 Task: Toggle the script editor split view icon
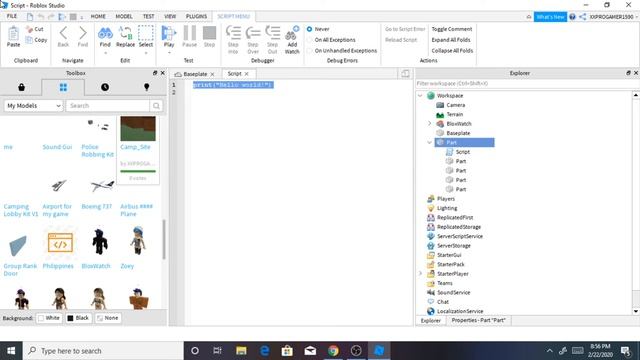click(x=405, y=73)
